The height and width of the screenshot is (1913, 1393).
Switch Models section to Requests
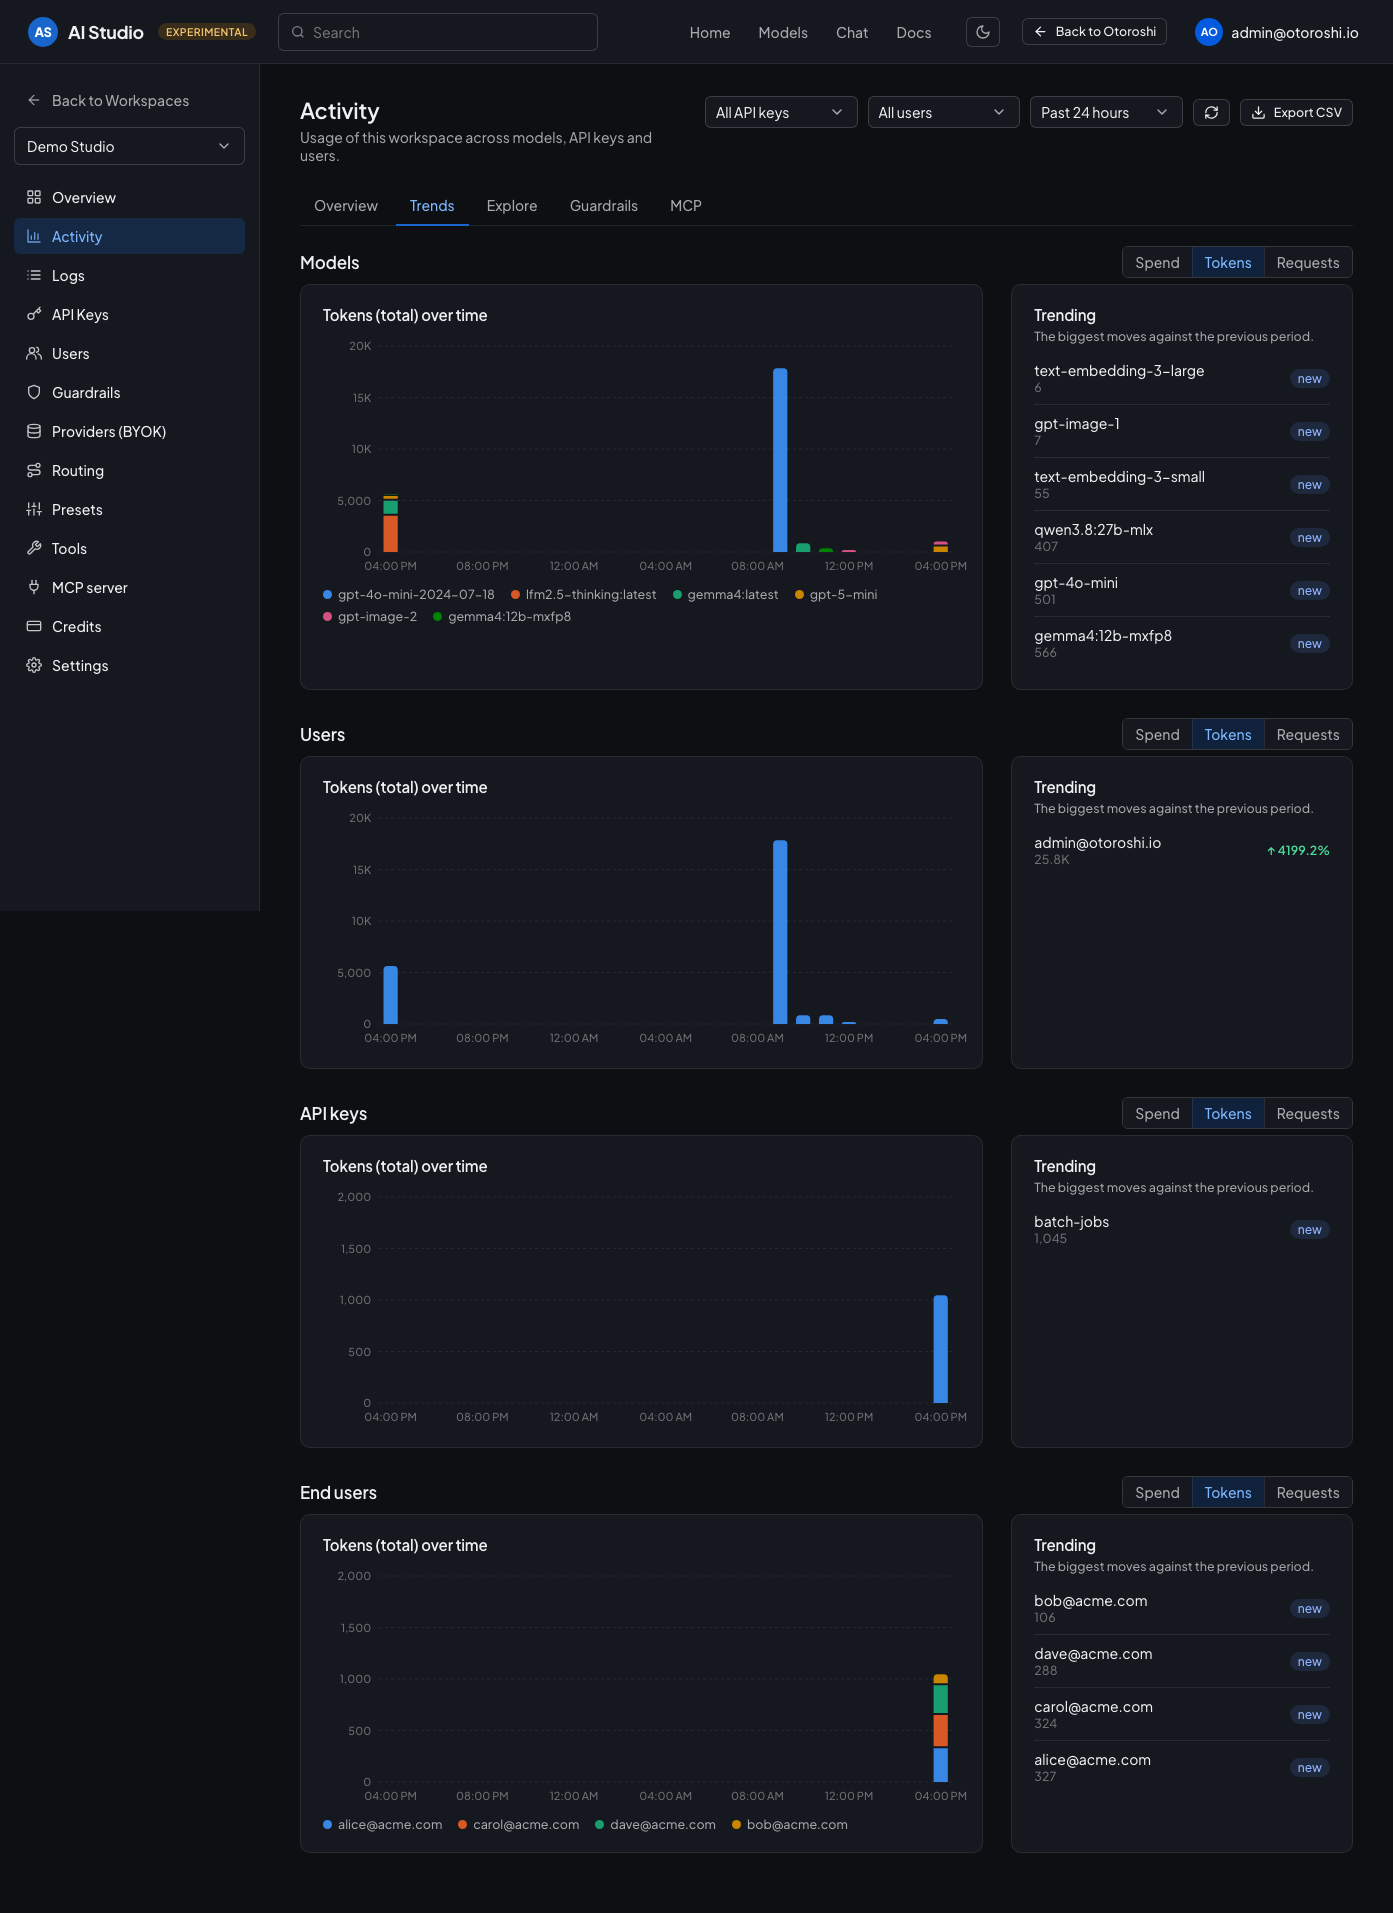click(1308, 262)
